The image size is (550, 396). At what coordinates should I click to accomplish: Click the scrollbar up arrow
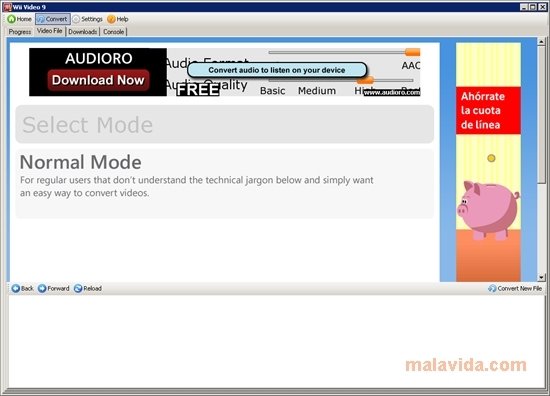[x=541, y=42]
